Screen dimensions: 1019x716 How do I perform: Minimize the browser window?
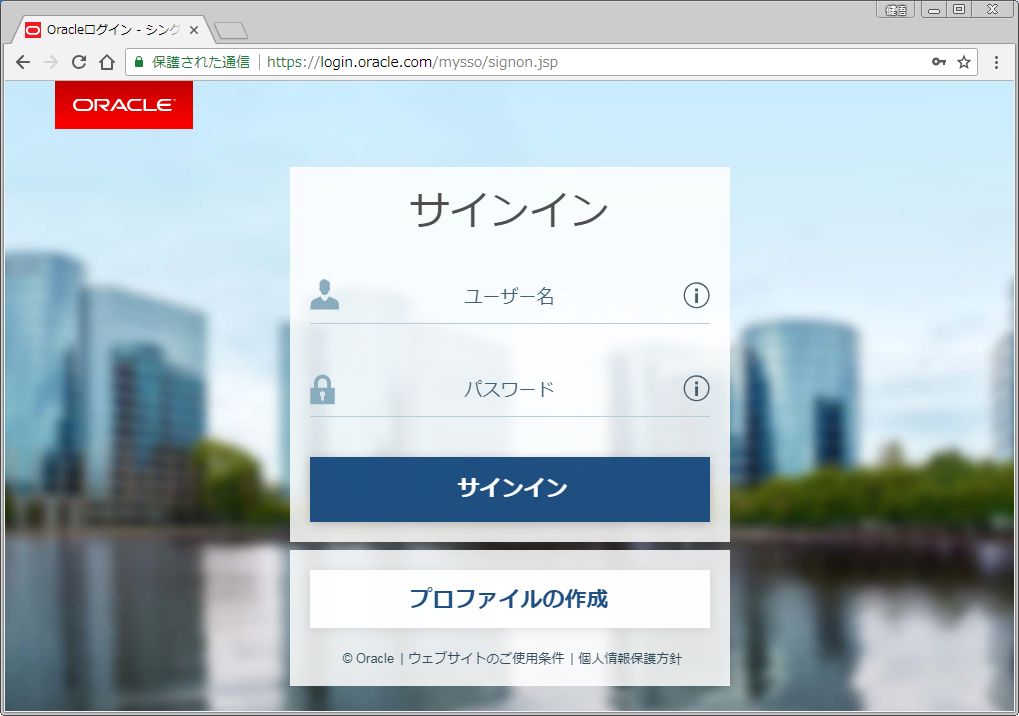934,10
